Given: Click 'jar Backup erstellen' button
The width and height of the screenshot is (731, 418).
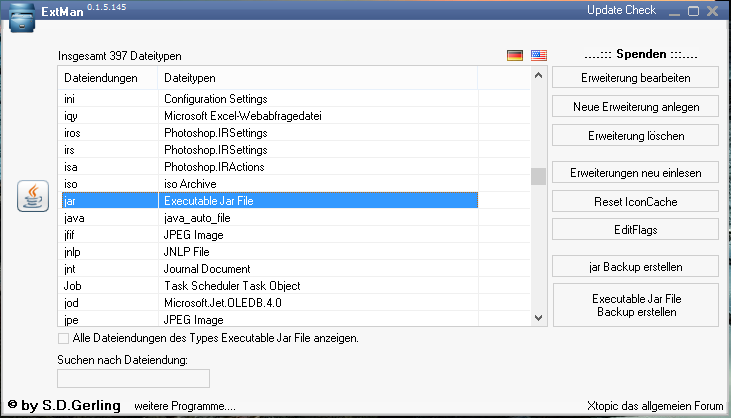Looking at the screenshot, I should (x=635, y=266).
